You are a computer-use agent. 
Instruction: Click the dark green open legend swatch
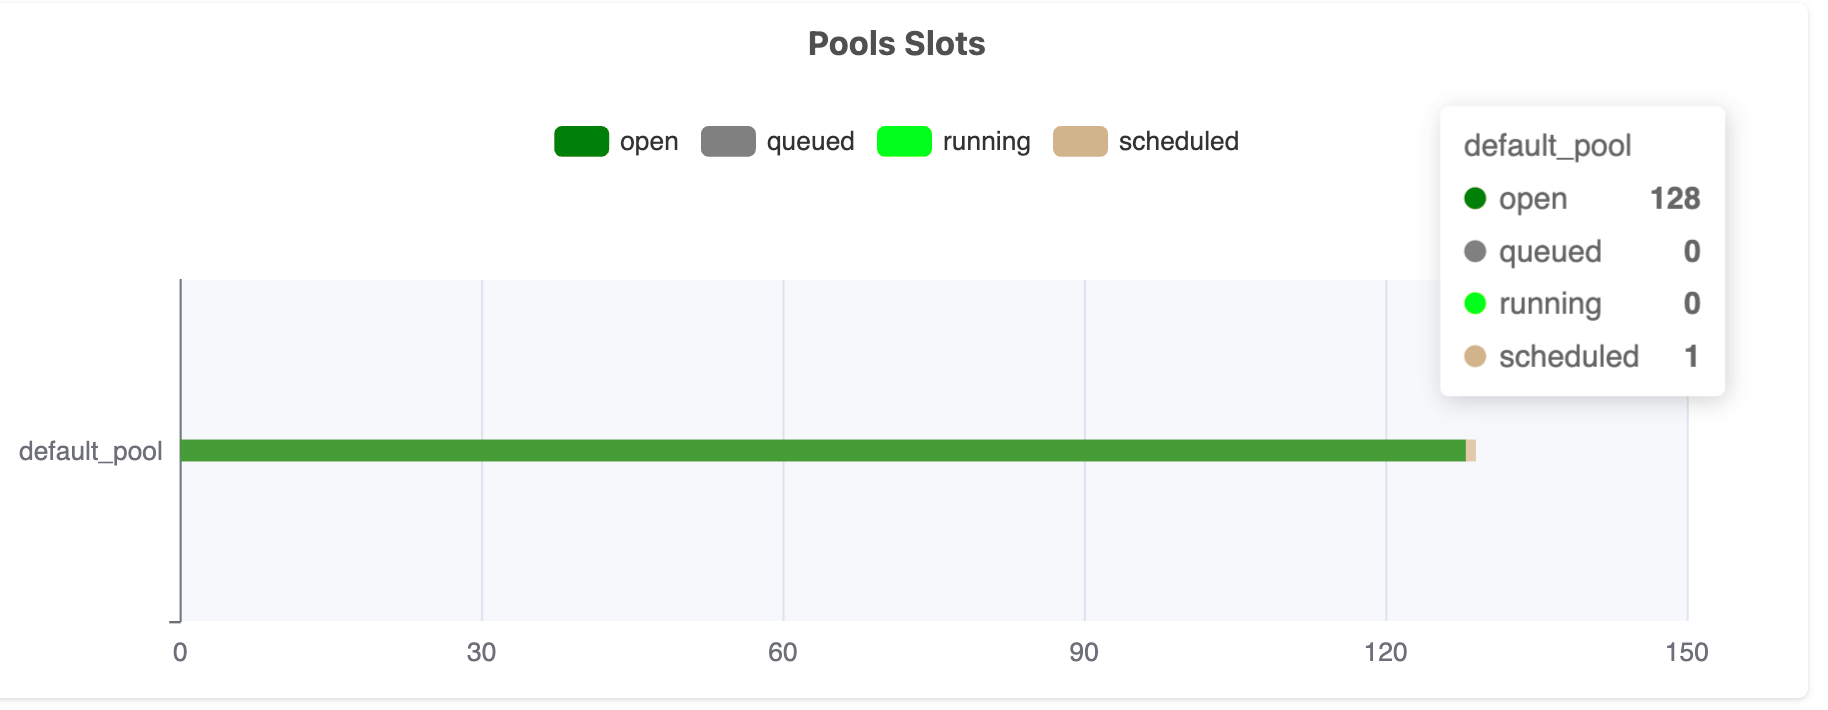point(581,142)
